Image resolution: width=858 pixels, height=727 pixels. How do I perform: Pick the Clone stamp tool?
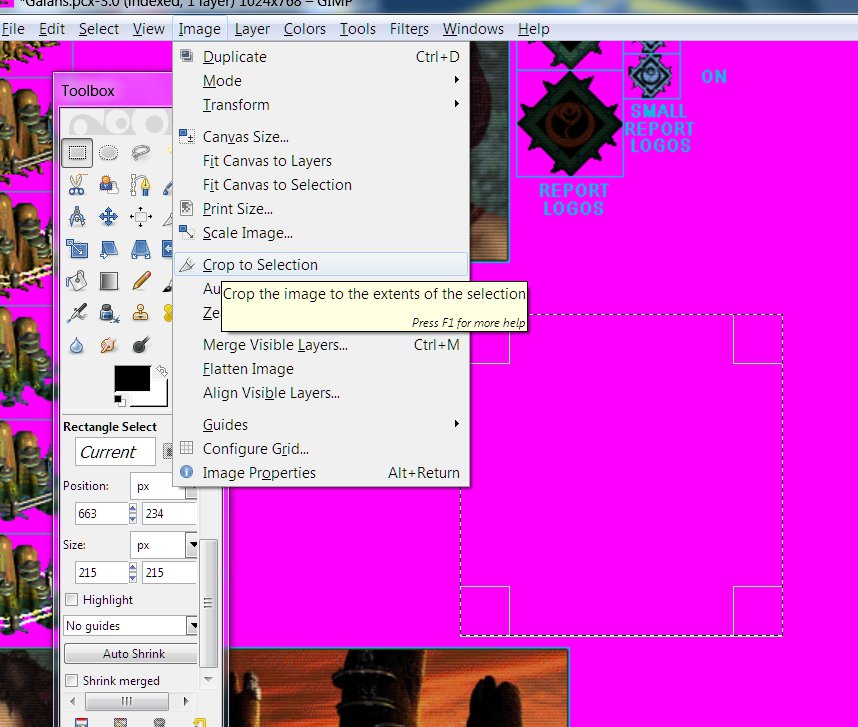click(141, 313)
